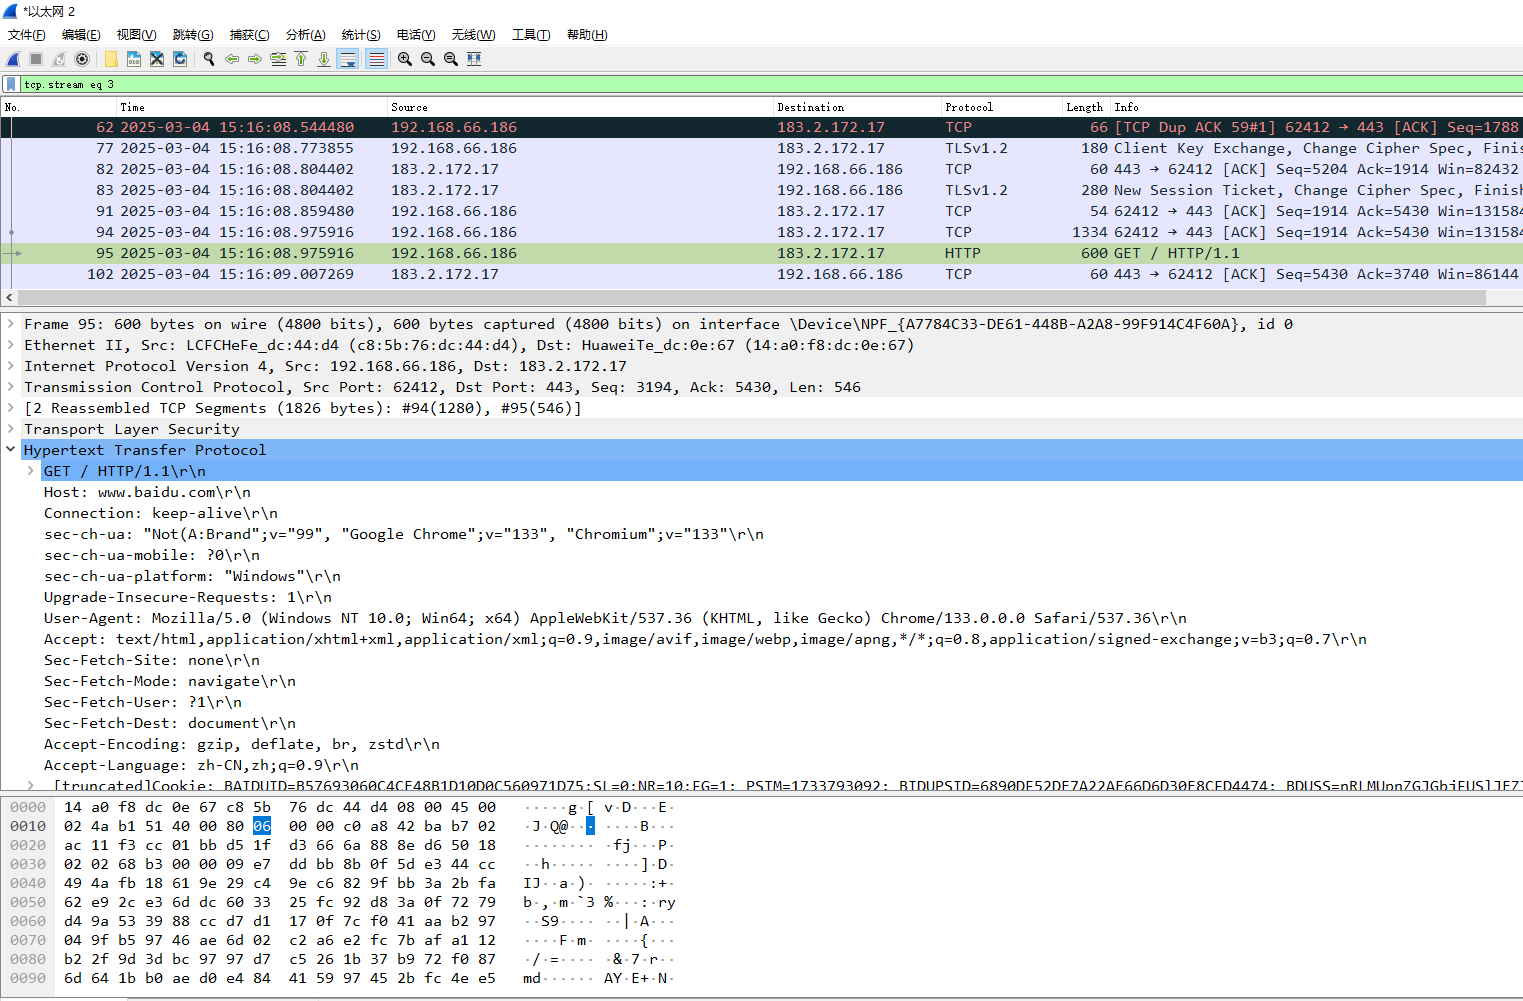Start capturing packets with the shark fin icon
Screen dimensions: 1523x1001
click(x=13, y=59)
